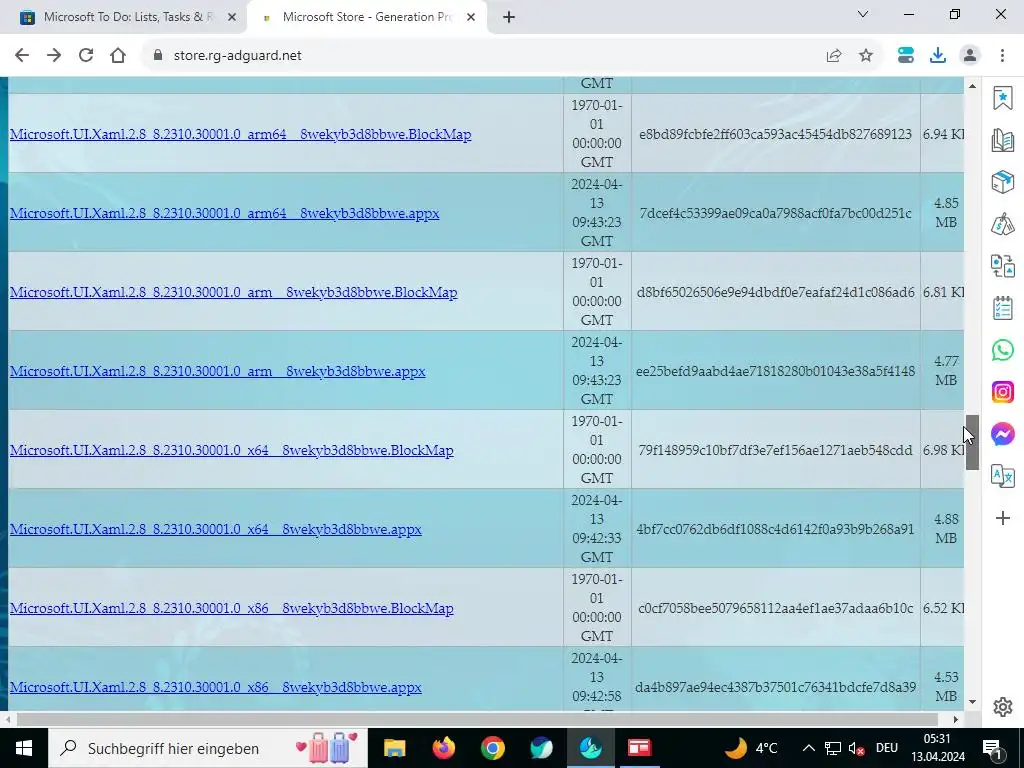
Task: Open the browser downloads panel
Action: 938,56
